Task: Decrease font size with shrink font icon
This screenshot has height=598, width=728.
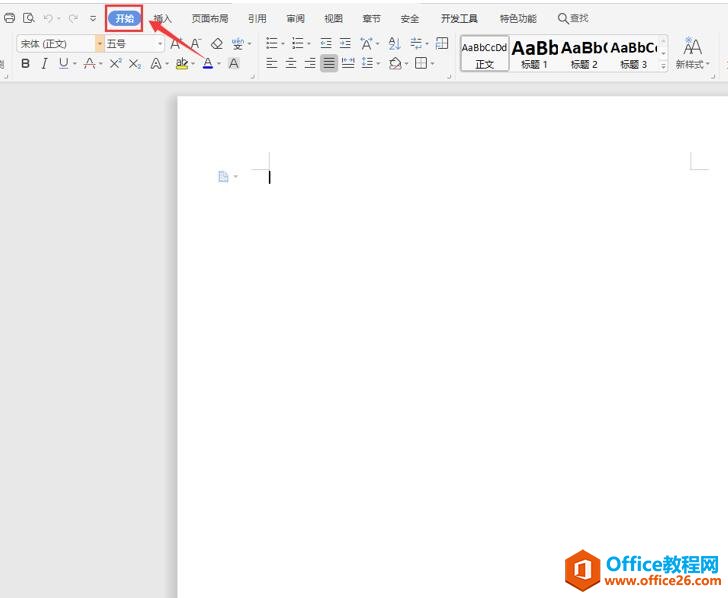Action: point(196,44)
